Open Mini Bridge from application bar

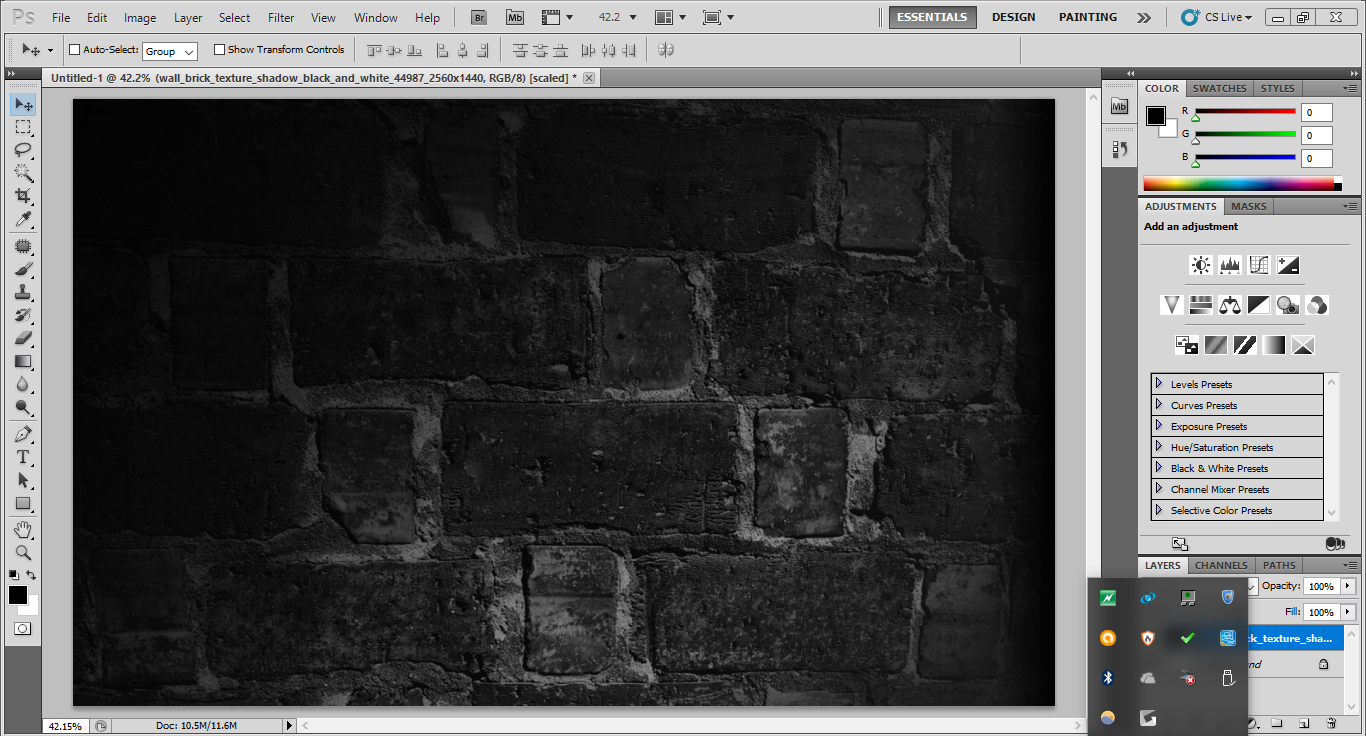(x=514, y=17)
